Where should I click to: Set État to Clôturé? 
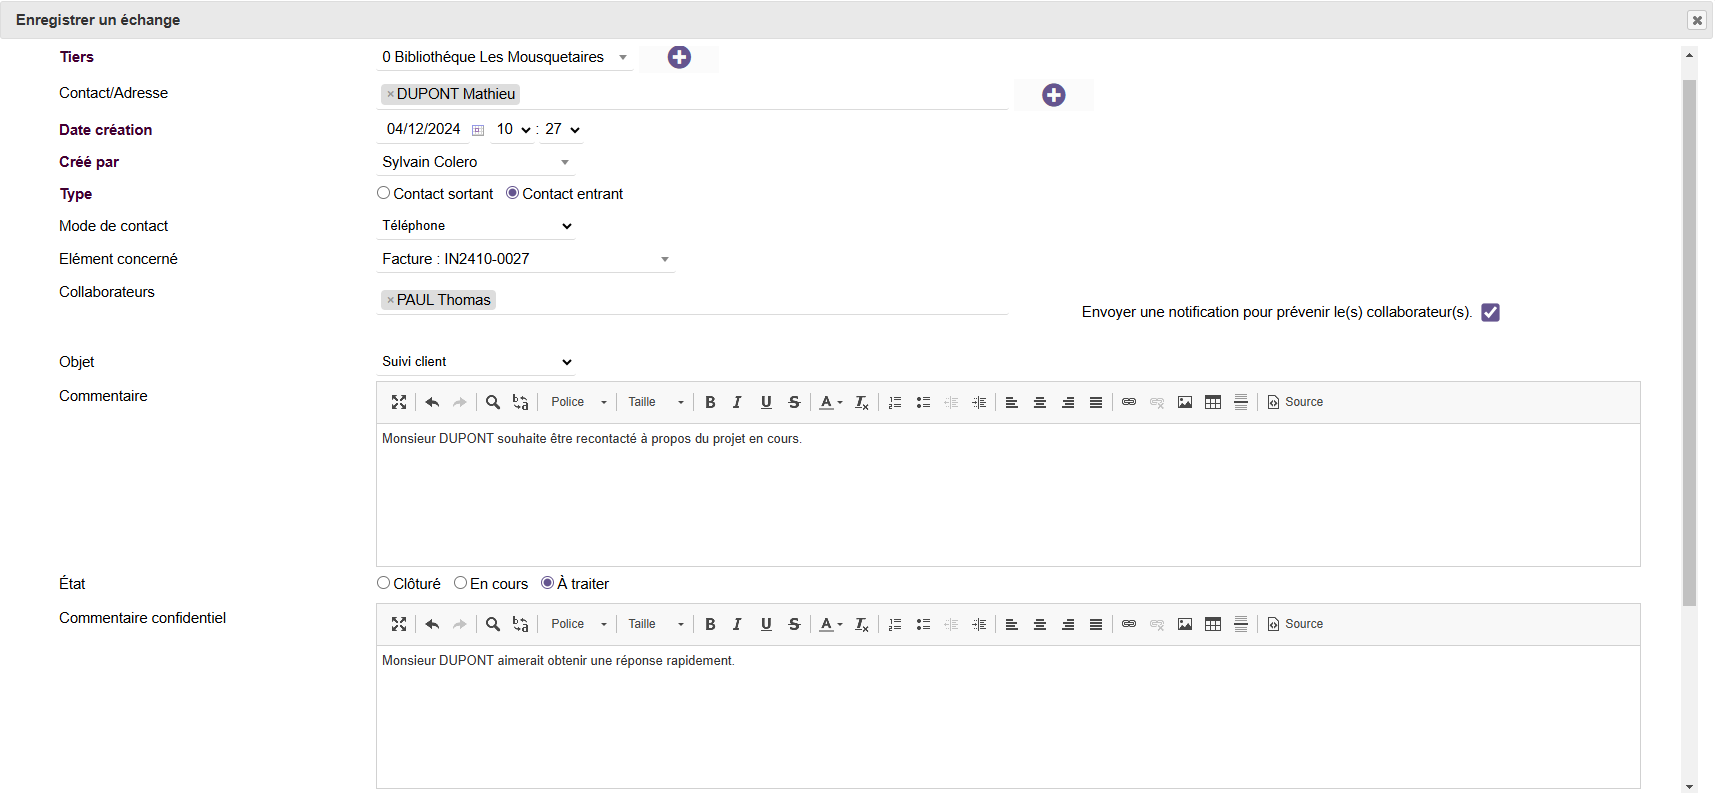pyautogui.click(x=383, y=583)
